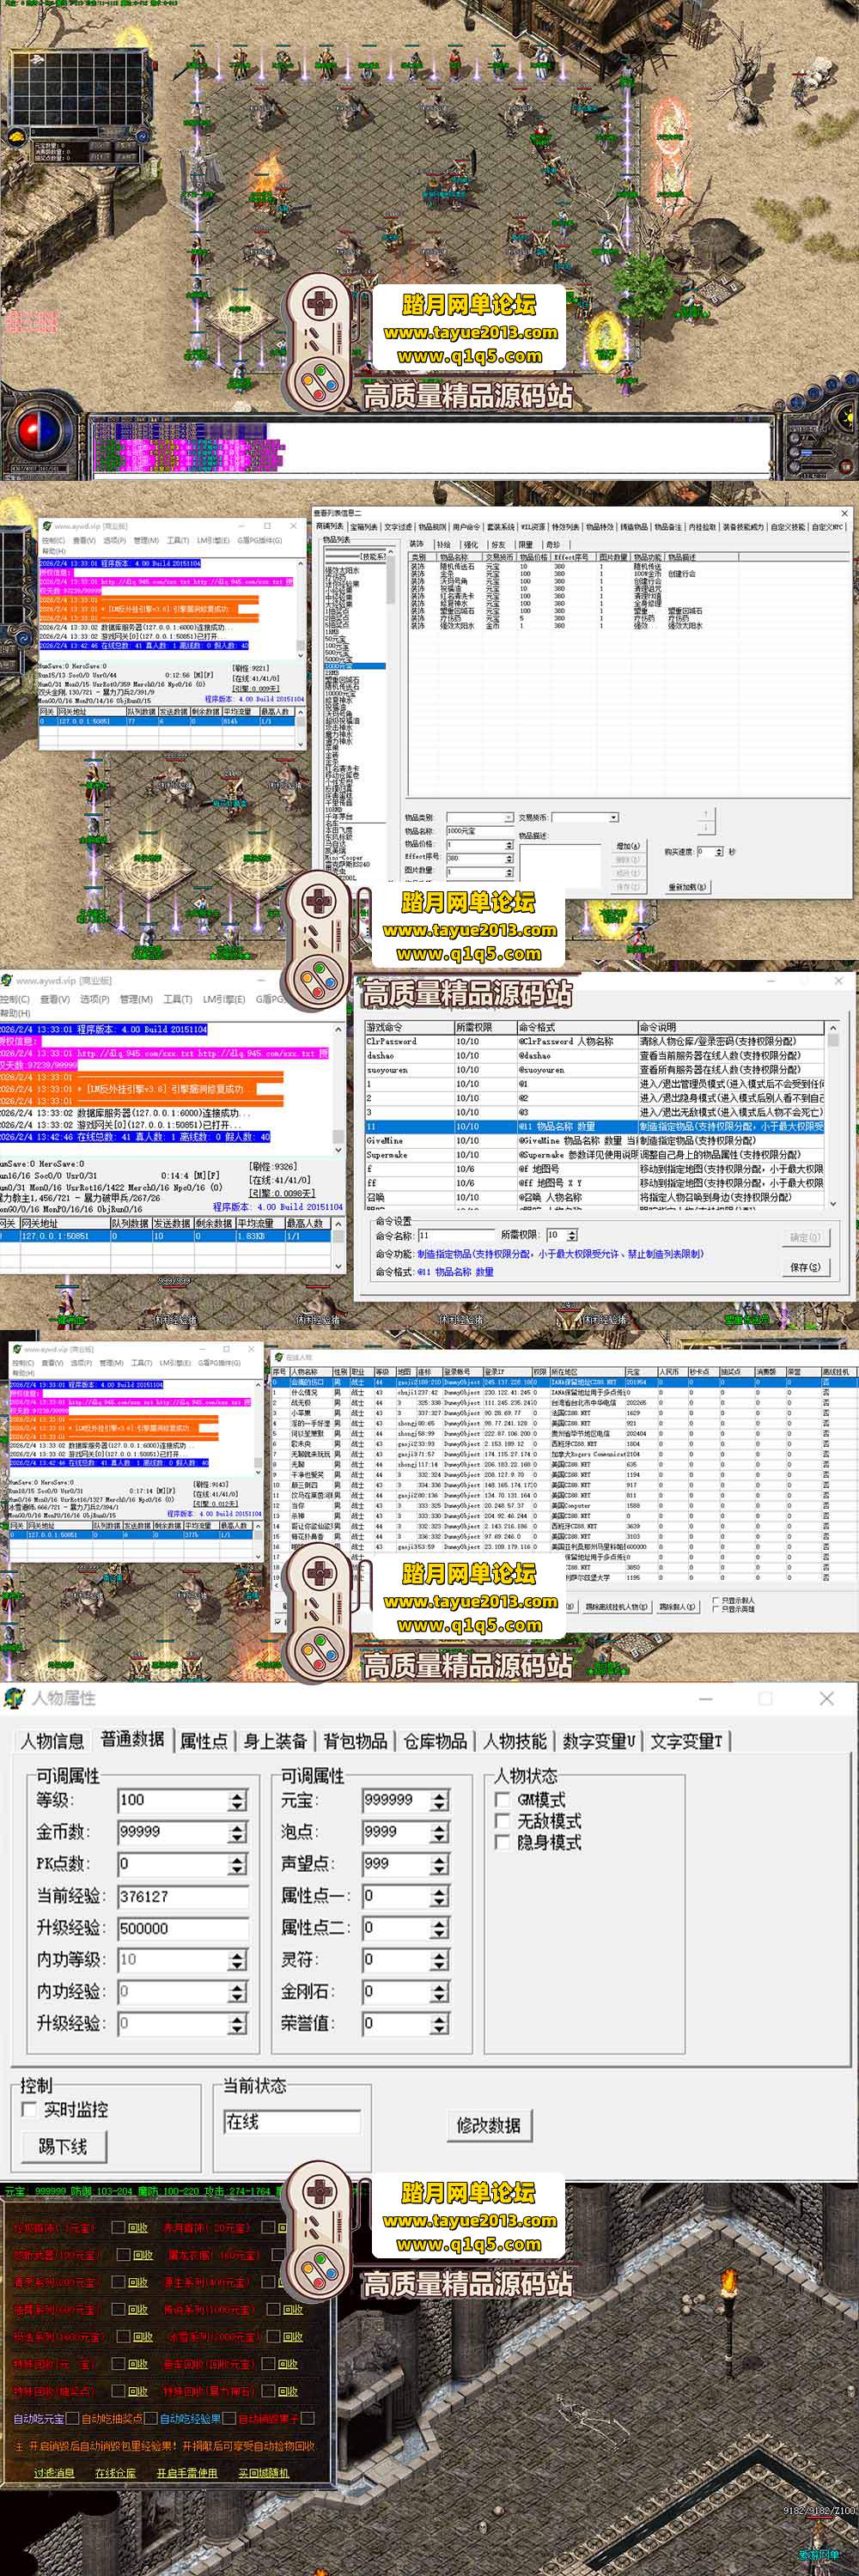This screenshot has width=859, height=2576.
Task: Open the 选项(P) menu in server window
Action: click(94, 999)
